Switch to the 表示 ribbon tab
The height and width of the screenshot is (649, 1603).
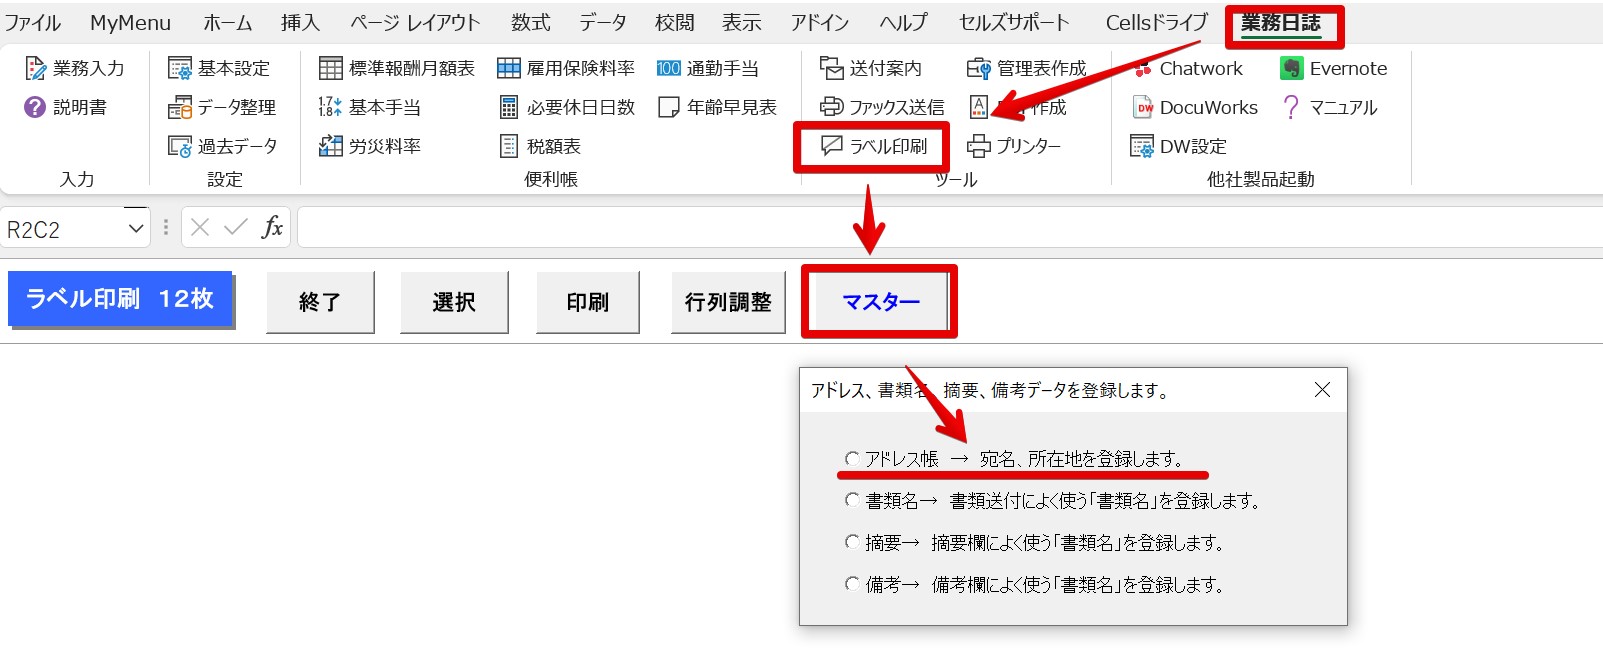coord(742,22)
